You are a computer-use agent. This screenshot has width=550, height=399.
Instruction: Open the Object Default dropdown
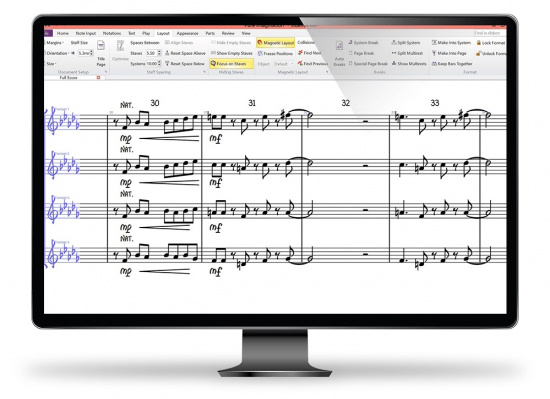283,64
